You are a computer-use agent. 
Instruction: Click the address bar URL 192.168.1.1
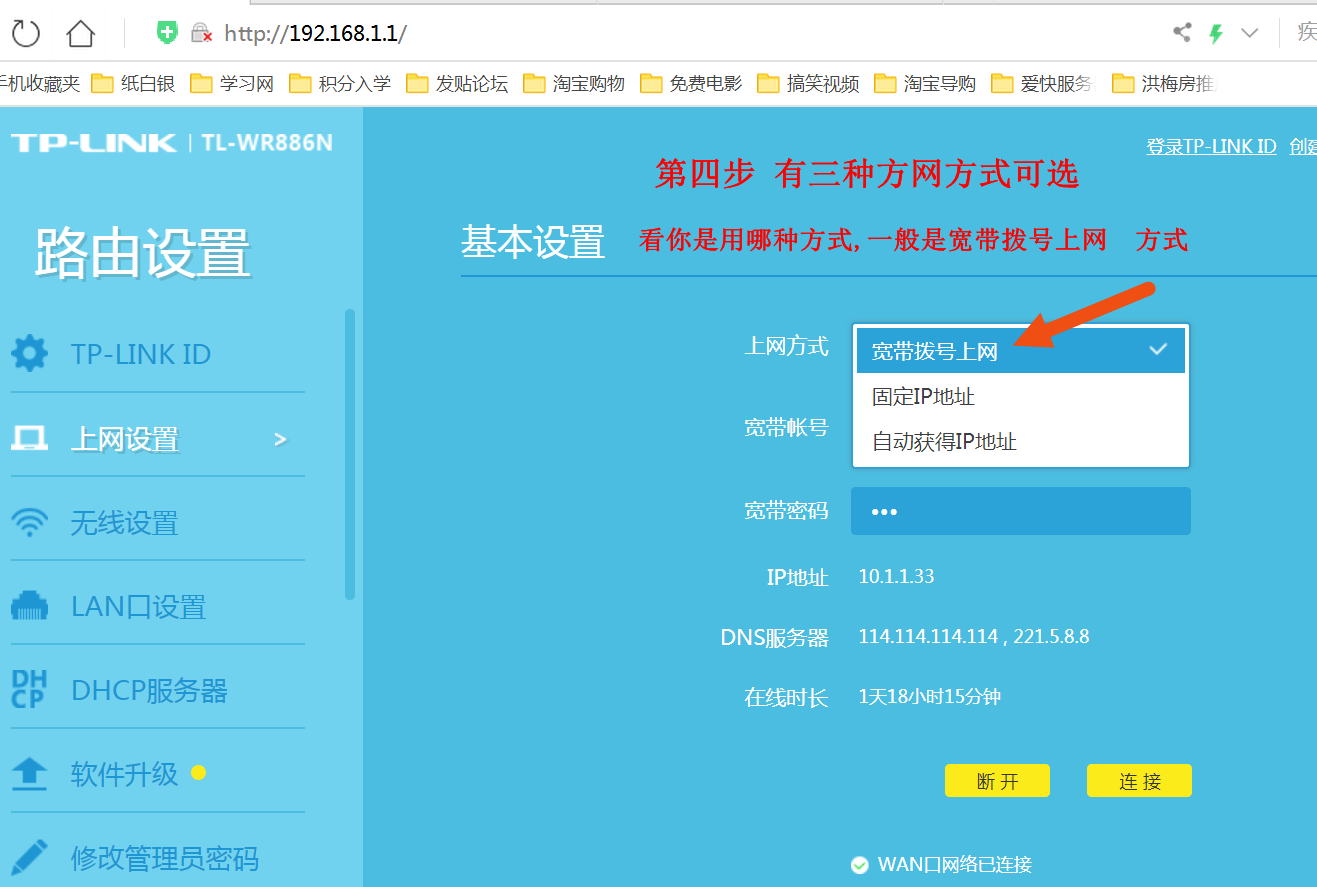point(315,33)
